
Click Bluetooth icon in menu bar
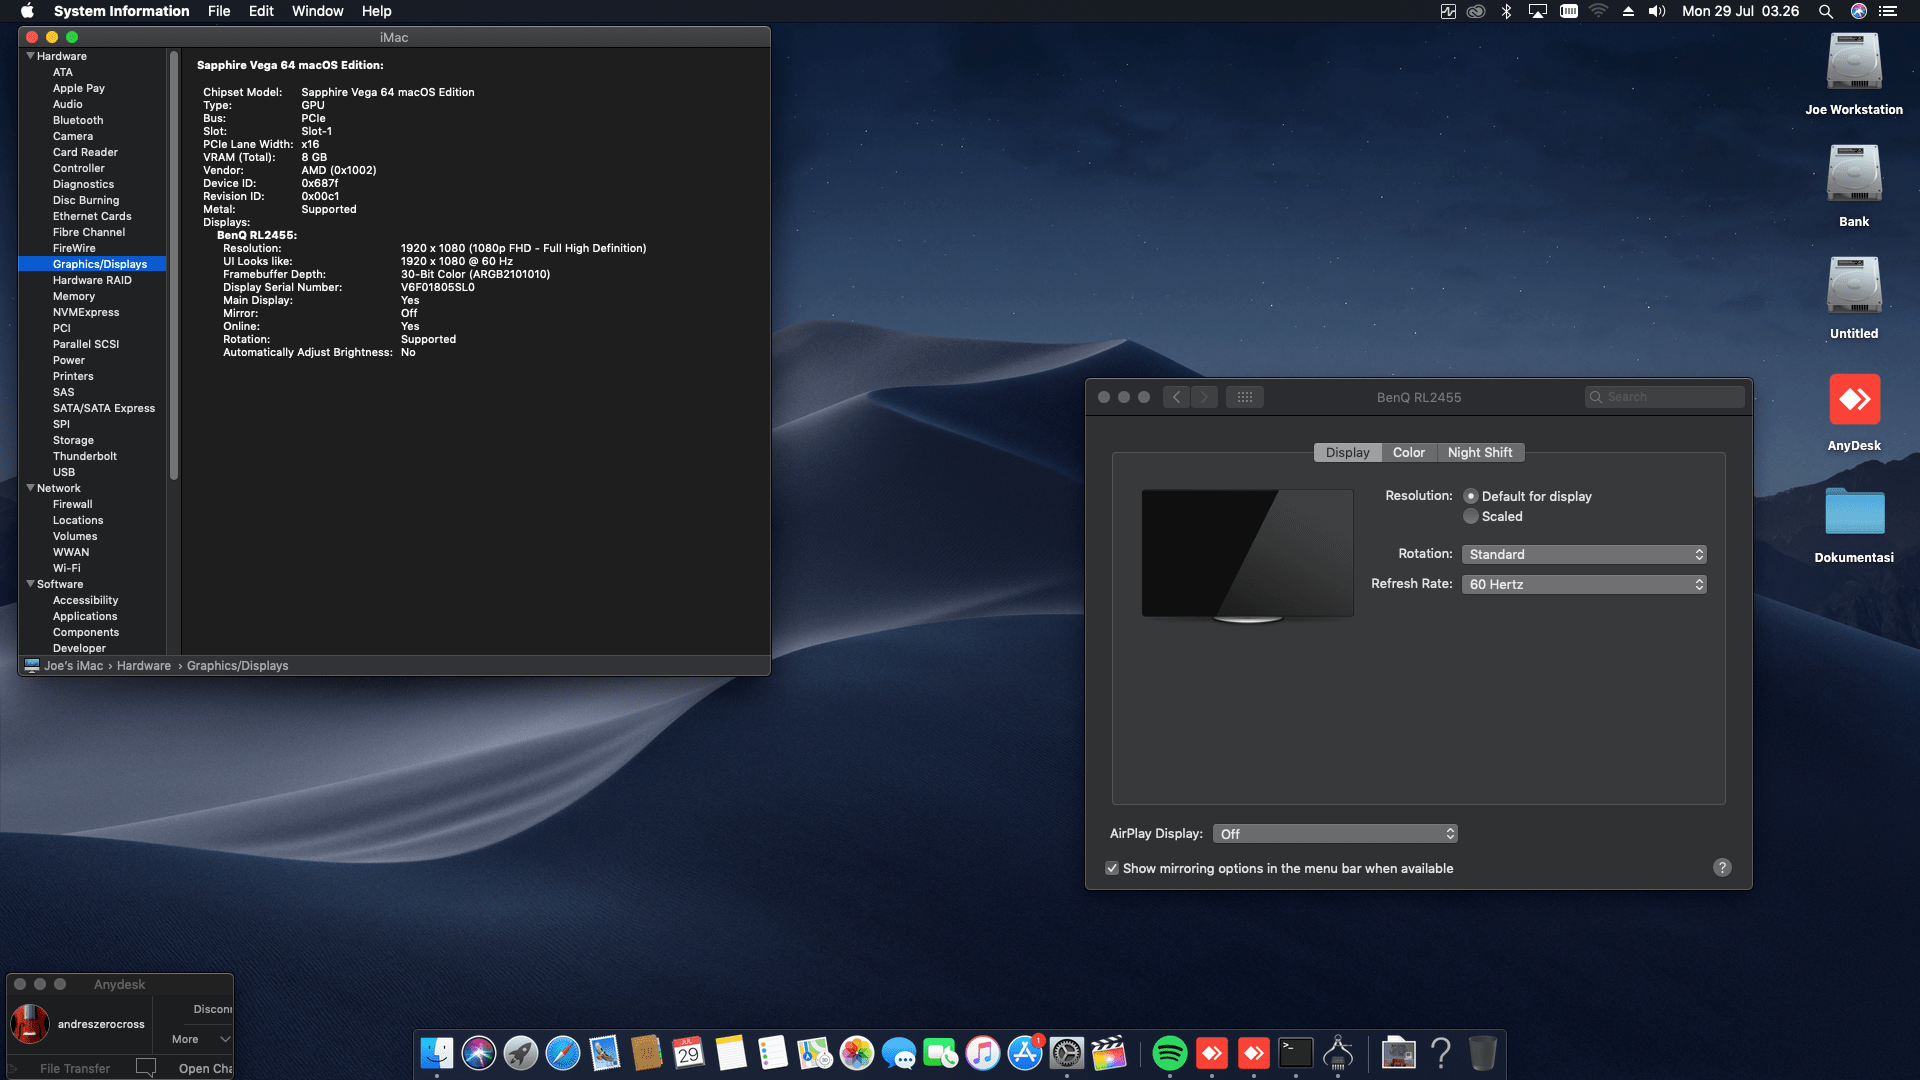(1506, 11)
